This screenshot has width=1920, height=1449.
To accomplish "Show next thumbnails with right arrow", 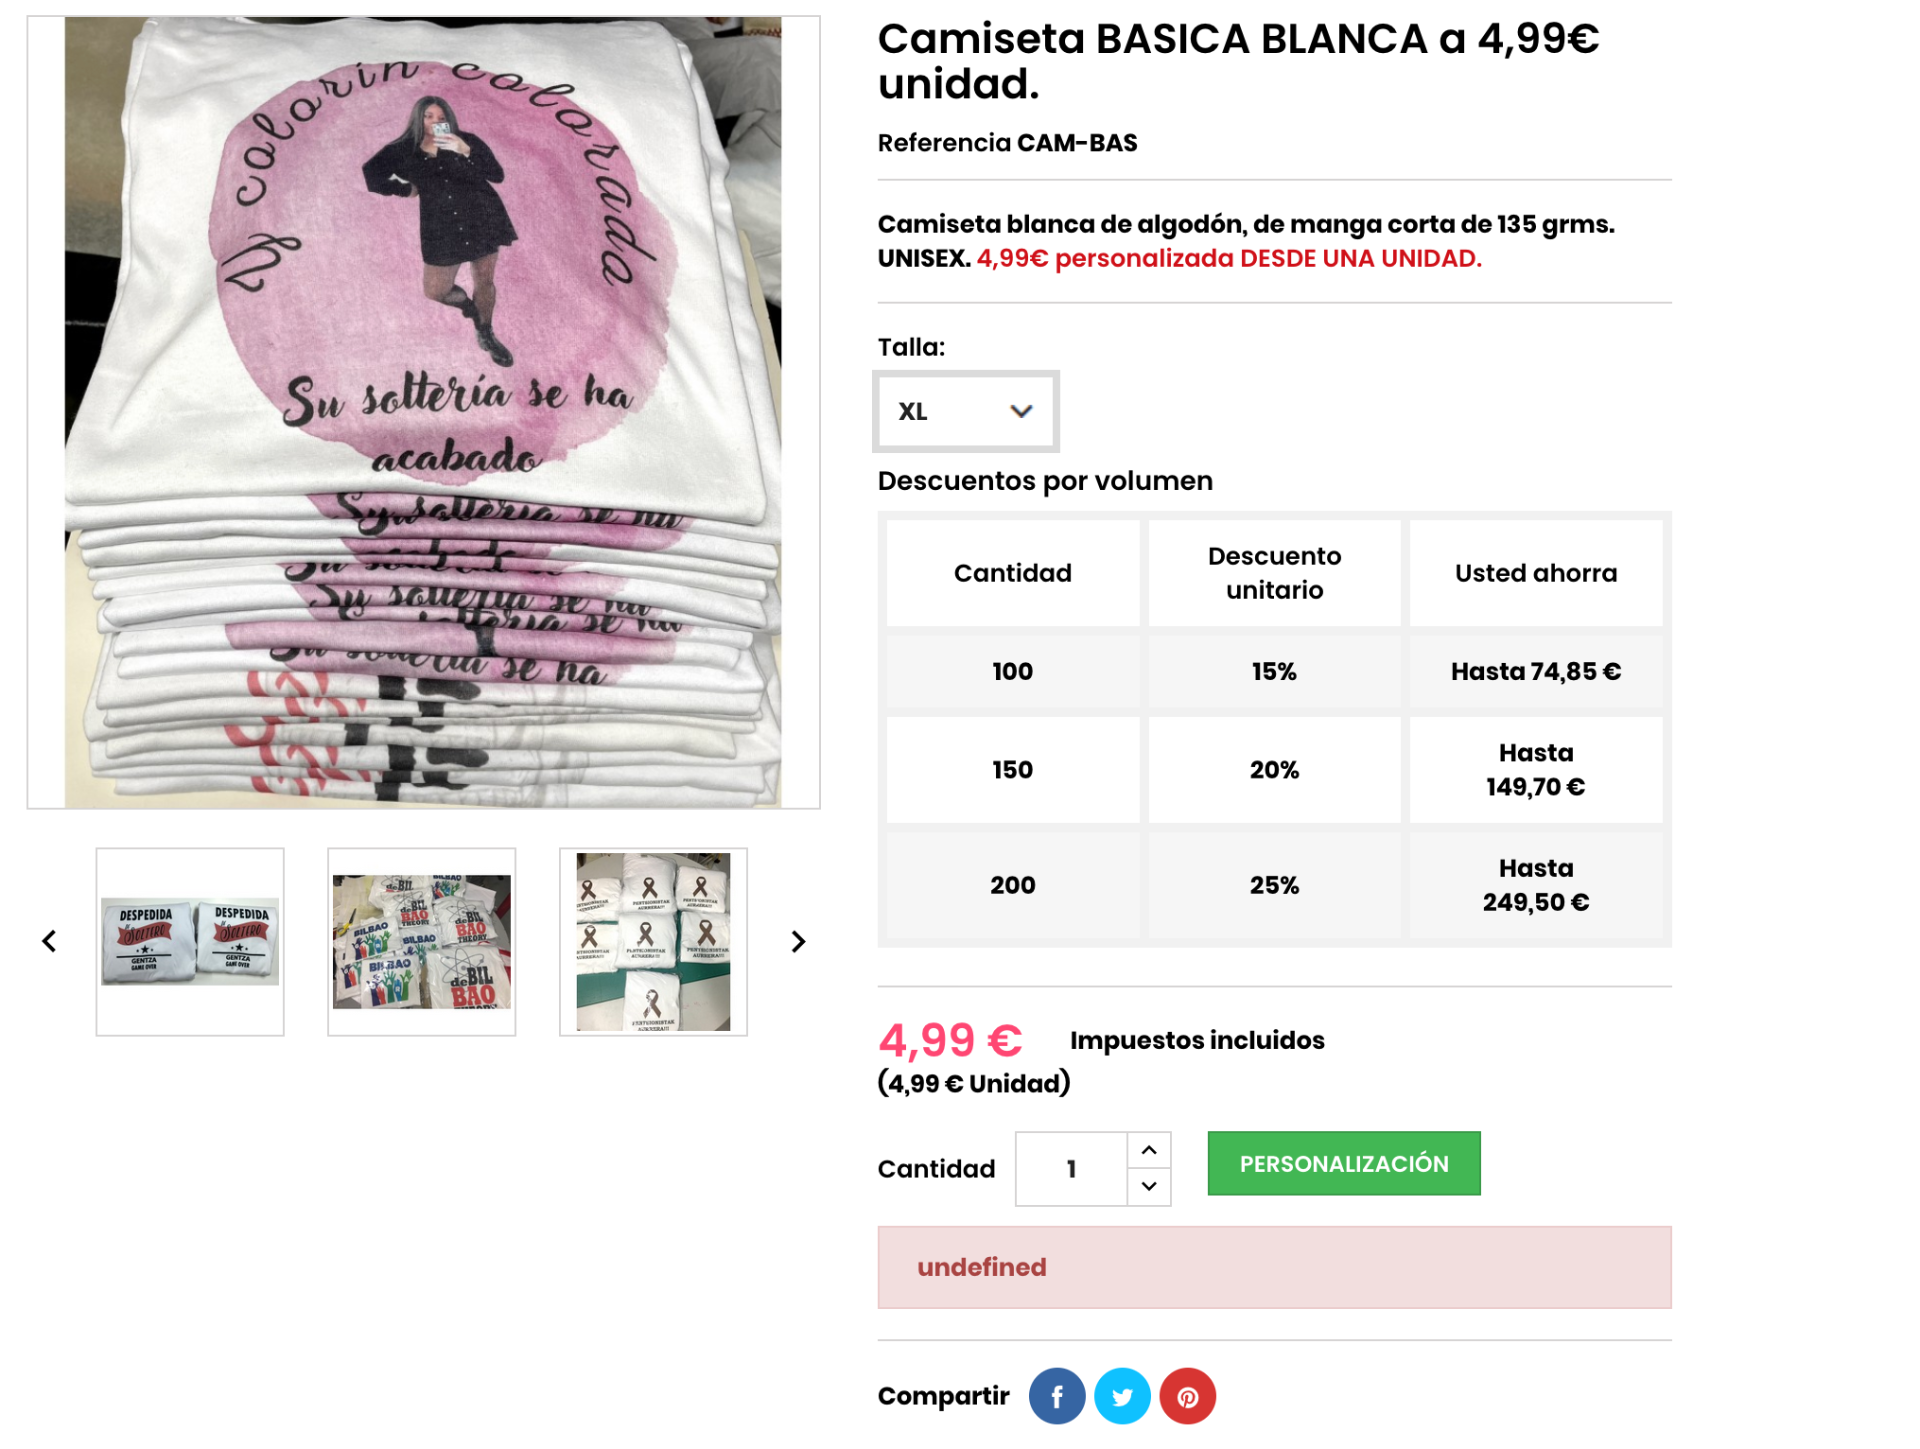I will (x=797, y=941).
